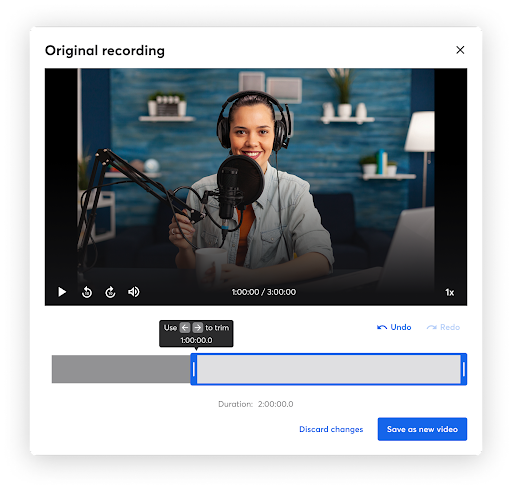Click the right arrow key in the trim tooltip
The image size is (512, 489).
pyautogui.click(x=198, y=328)
